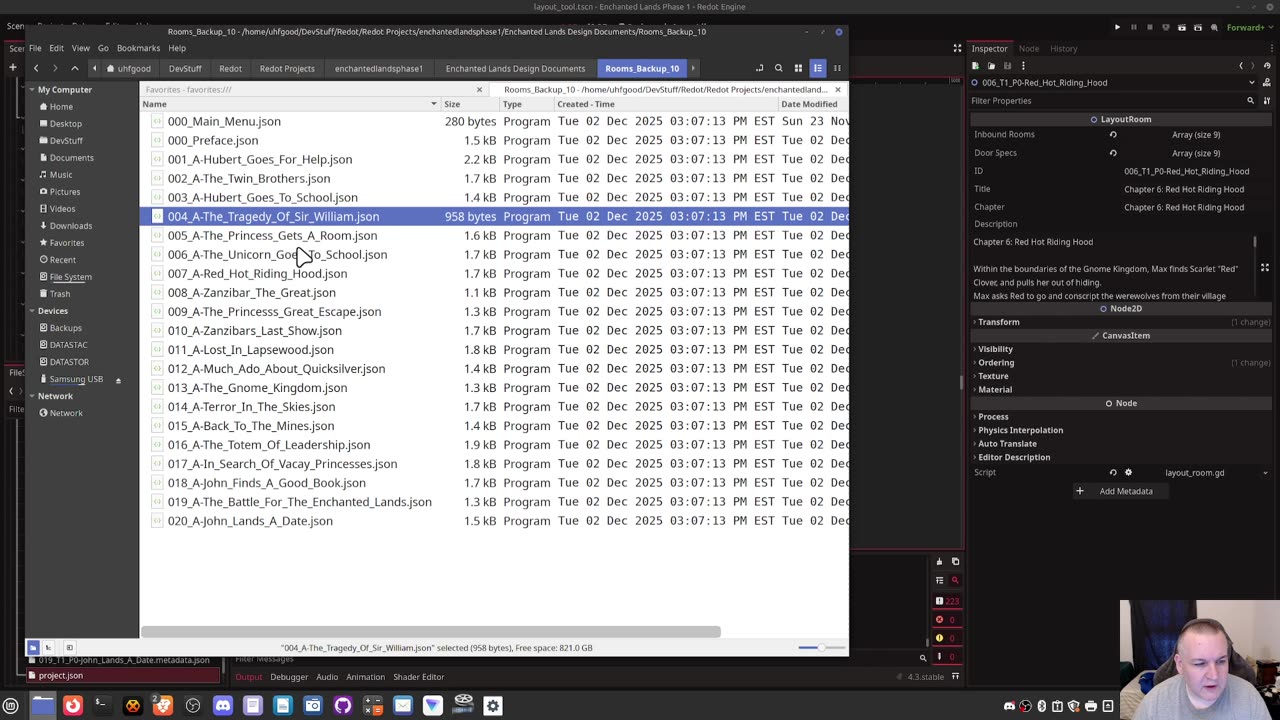This screenshot has width=1280, height=720.
Task: Run the project with Play button
Action: point(1117,28)
